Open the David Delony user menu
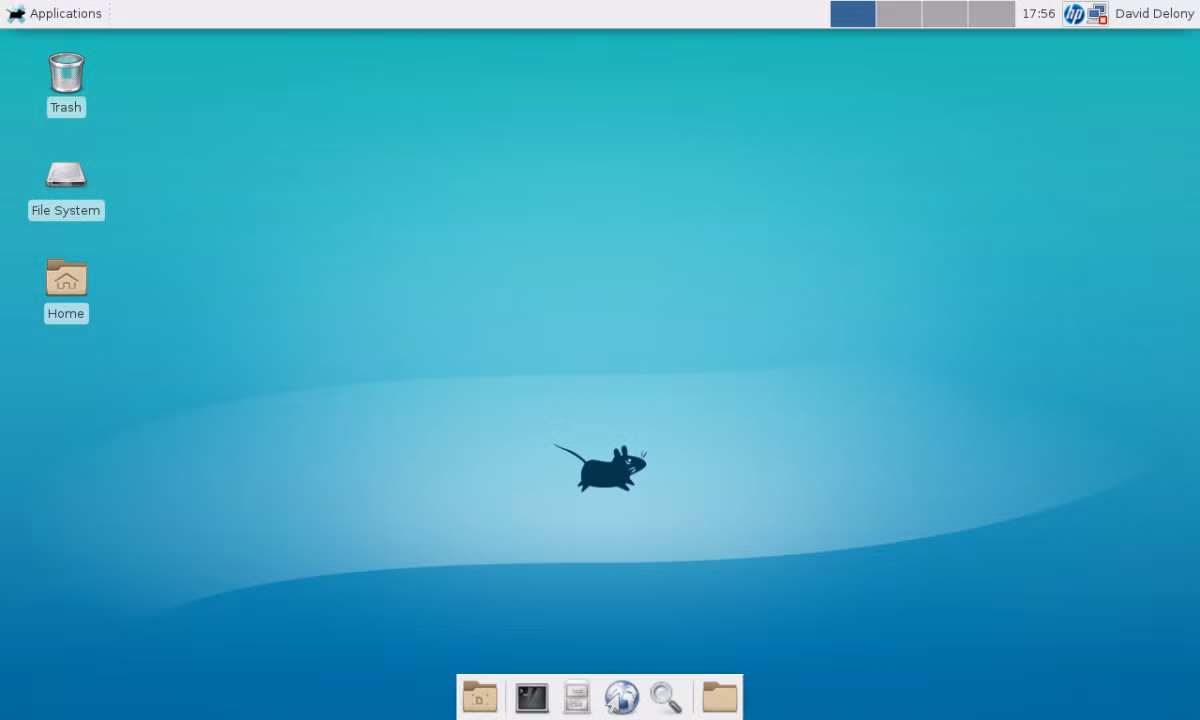The width and height of the screenshot is (1200, 720). pos(1154,14)
